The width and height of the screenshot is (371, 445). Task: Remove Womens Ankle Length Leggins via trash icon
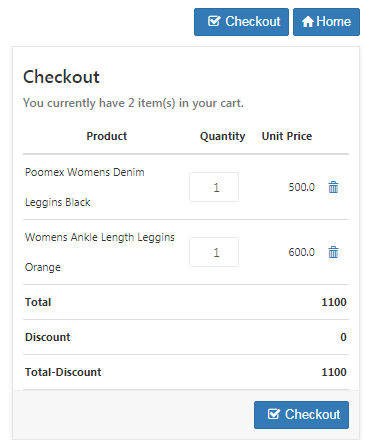point(333,252)
